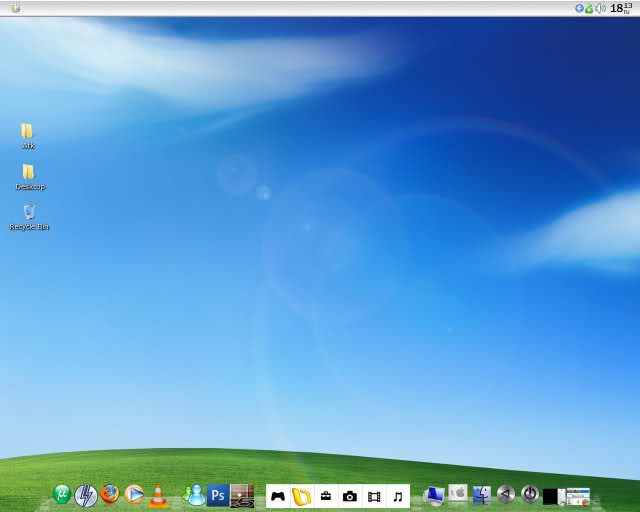Open the MSN Messenger buddy icon
The width and height of the screenshot is (640, 512).
(x=194, y=495)
